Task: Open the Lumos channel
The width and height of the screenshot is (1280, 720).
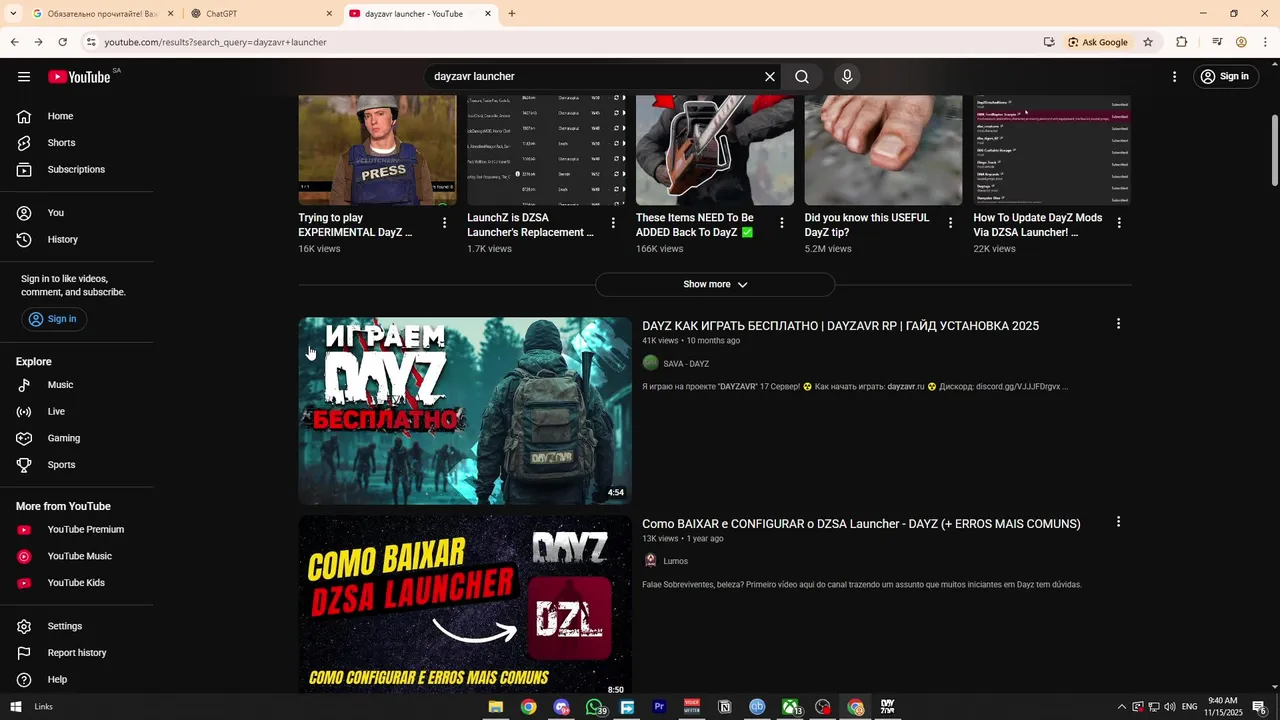Action: pos(675,562)
